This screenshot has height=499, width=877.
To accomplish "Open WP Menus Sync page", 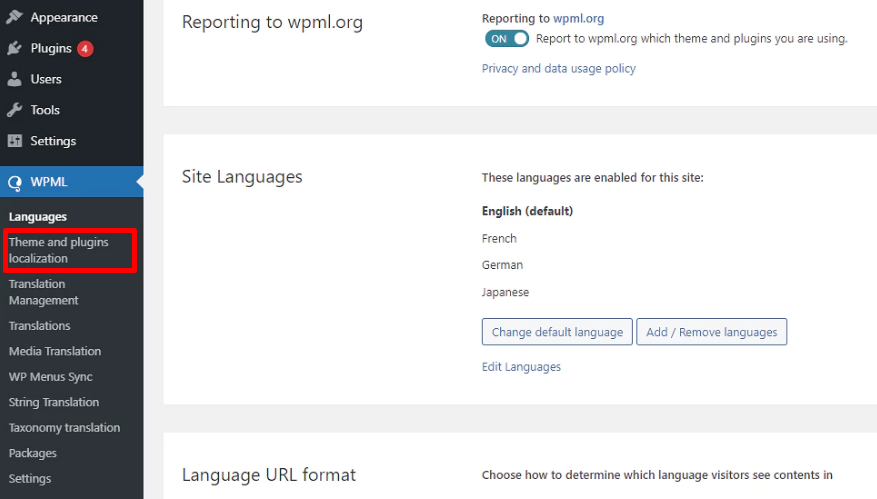I will point(50,377).
